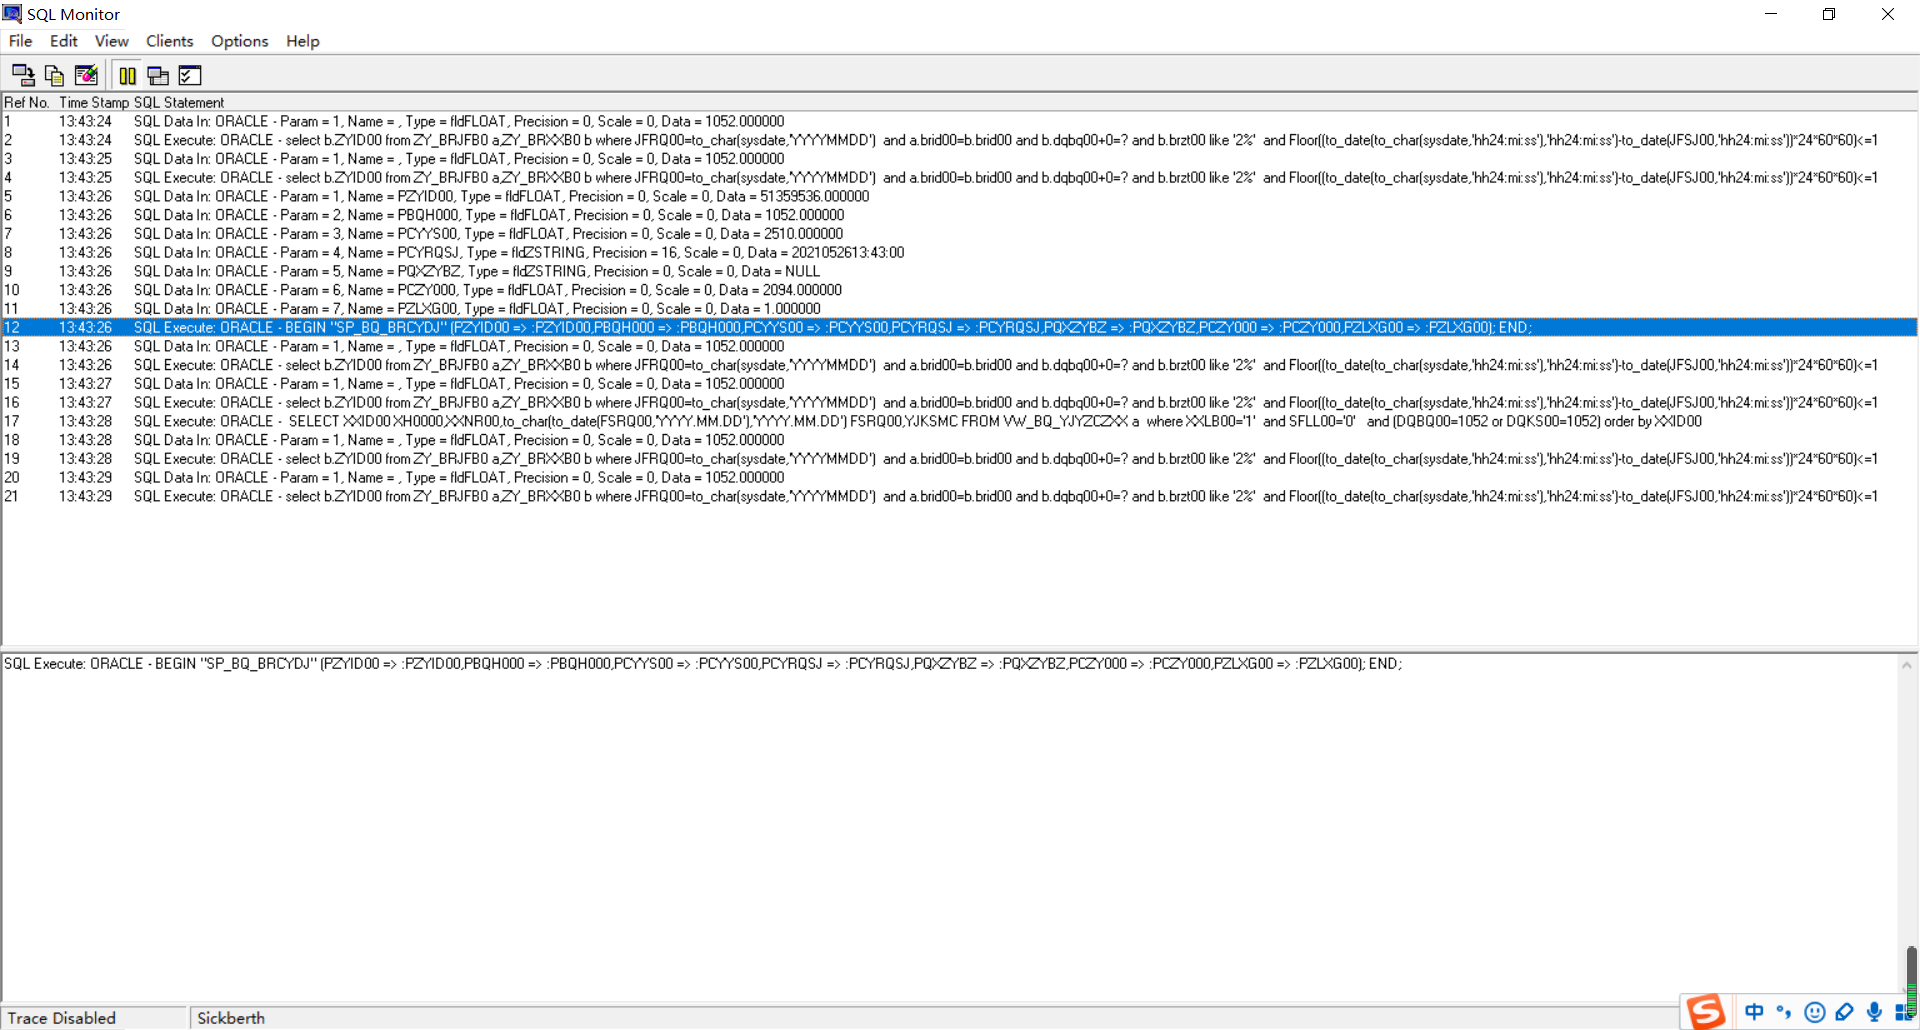Click the detail pane scrollbar up arrow
This screenshot has height=1030, width=1920.
[1907, 665]
